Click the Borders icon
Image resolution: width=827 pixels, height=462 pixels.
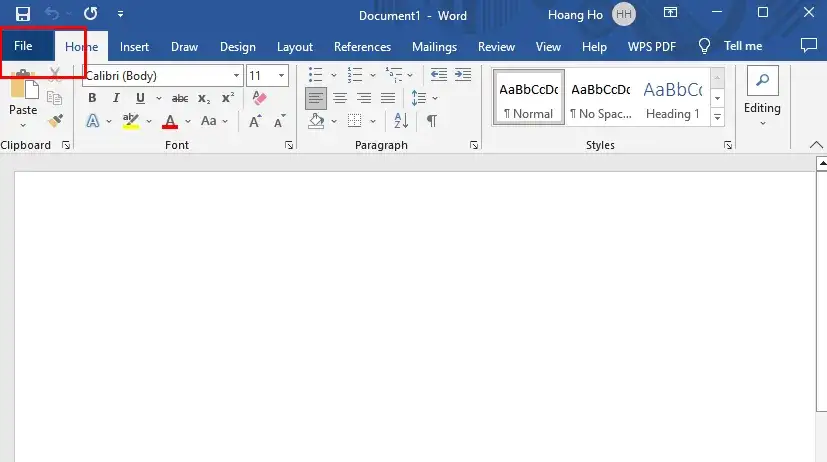pos(355,121)
